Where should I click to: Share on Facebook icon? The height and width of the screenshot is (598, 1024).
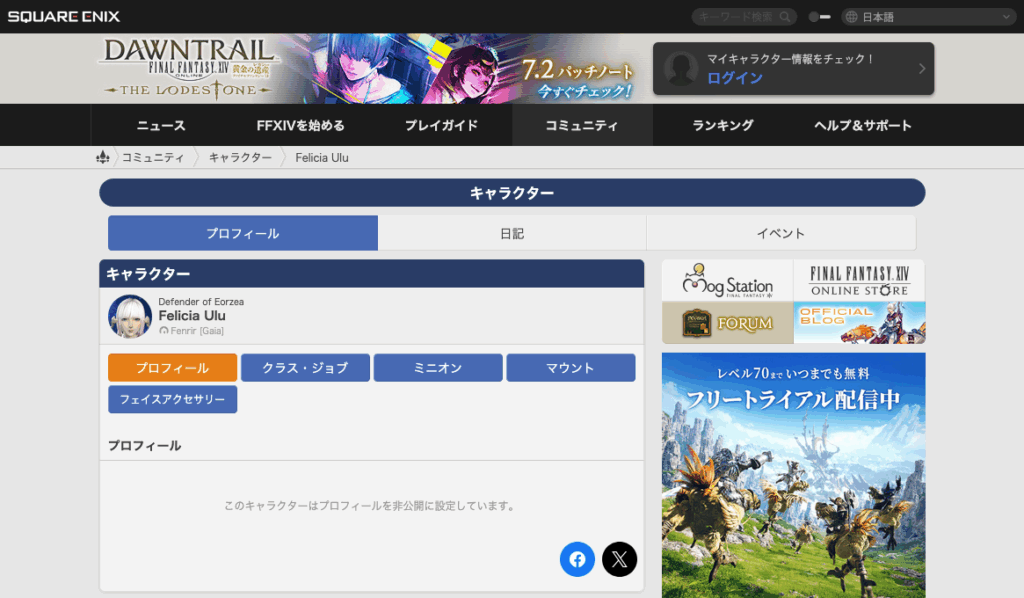(x=577, y=559)
